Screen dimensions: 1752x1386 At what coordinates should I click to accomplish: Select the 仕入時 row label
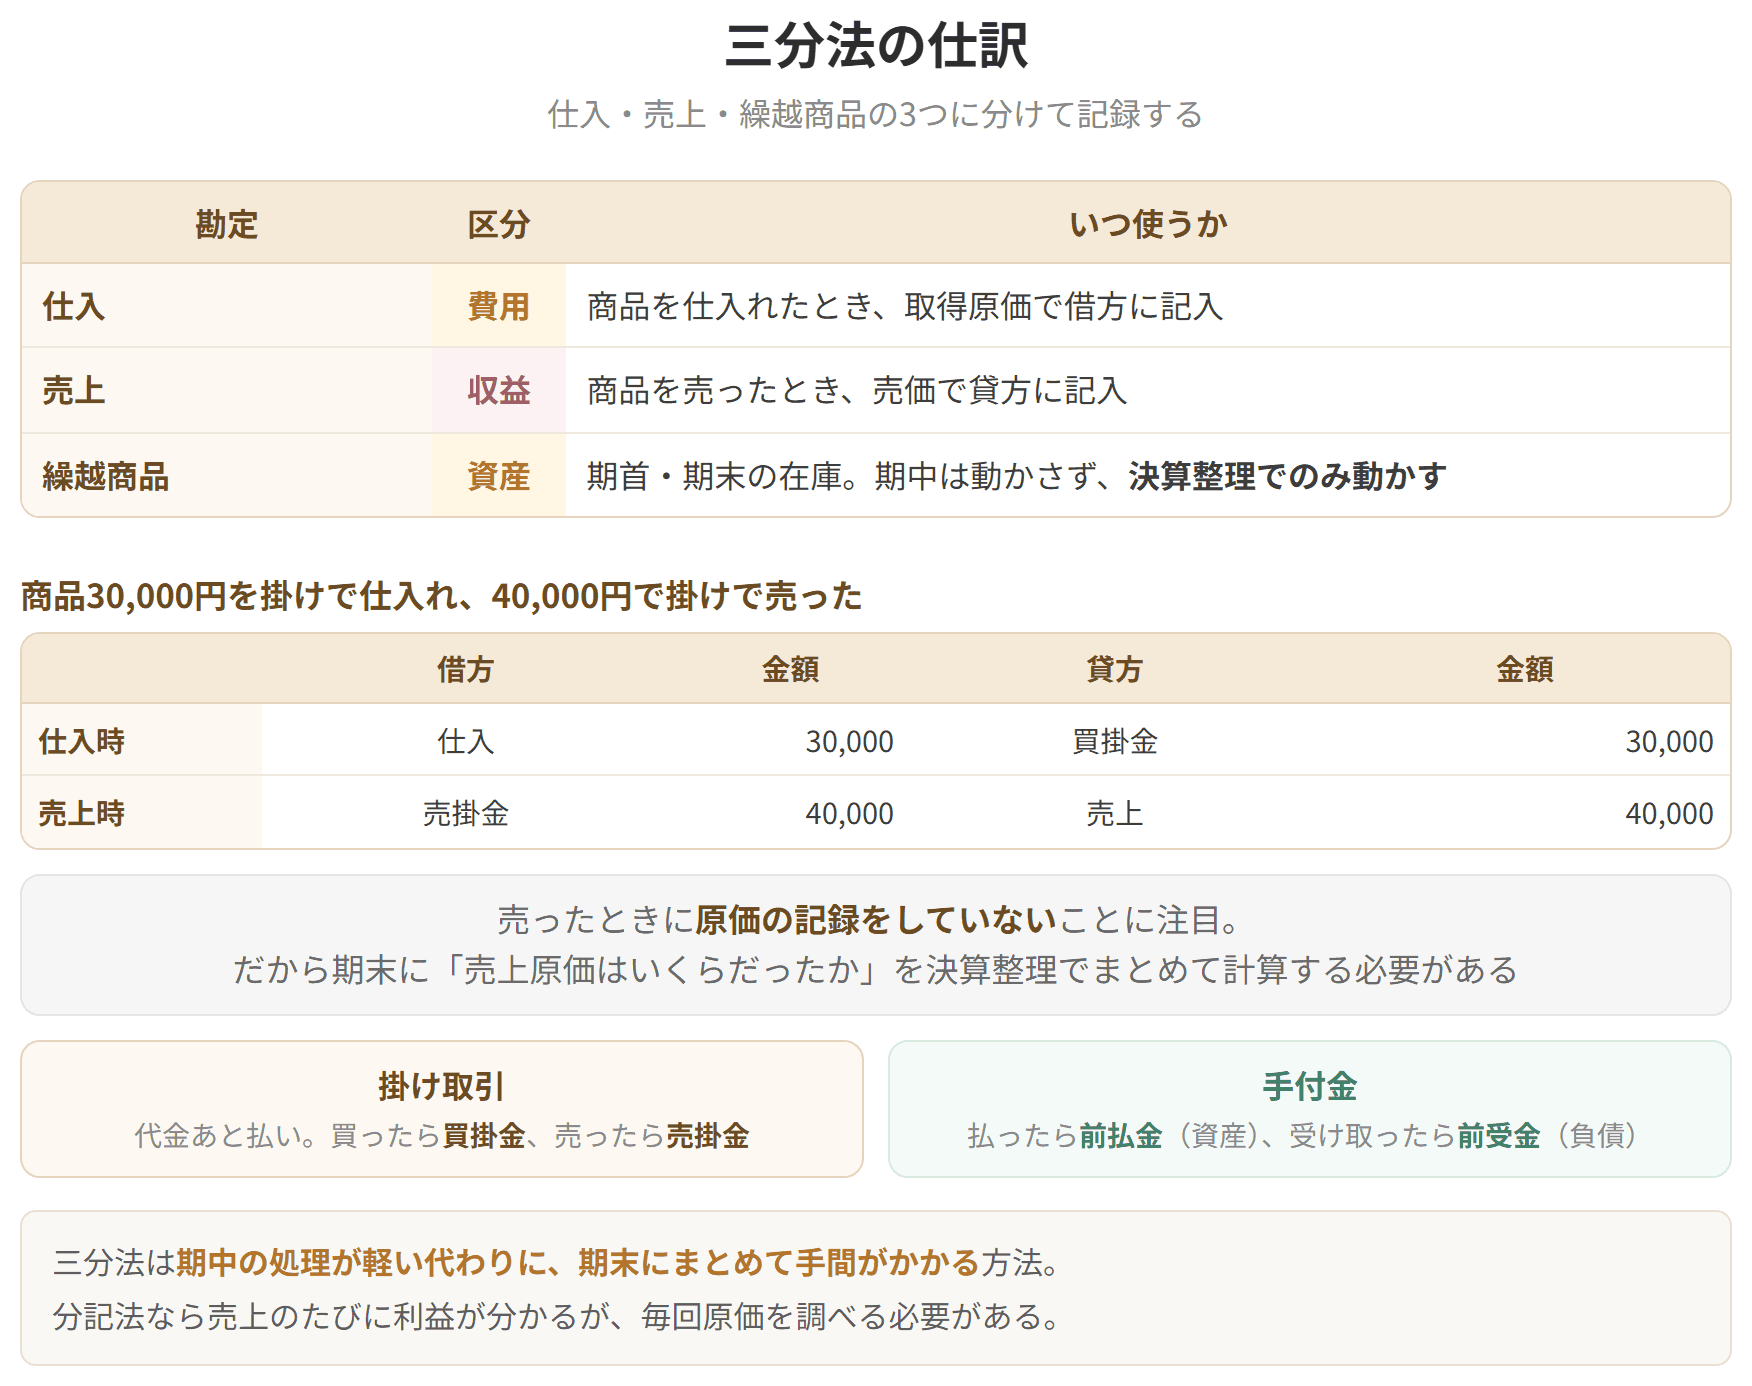point(82,741)
